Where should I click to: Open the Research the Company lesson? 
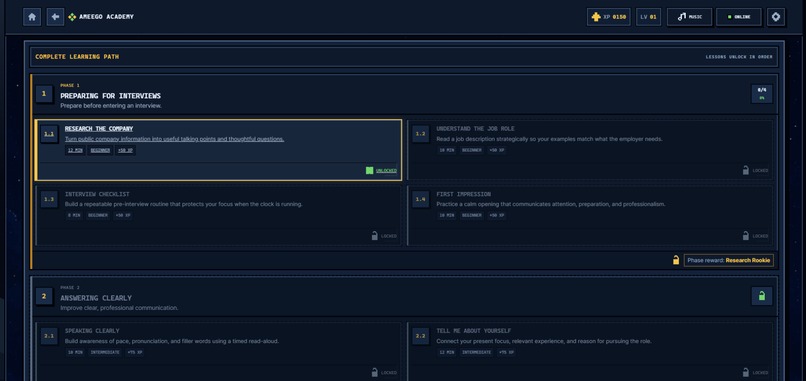(219, 150)
